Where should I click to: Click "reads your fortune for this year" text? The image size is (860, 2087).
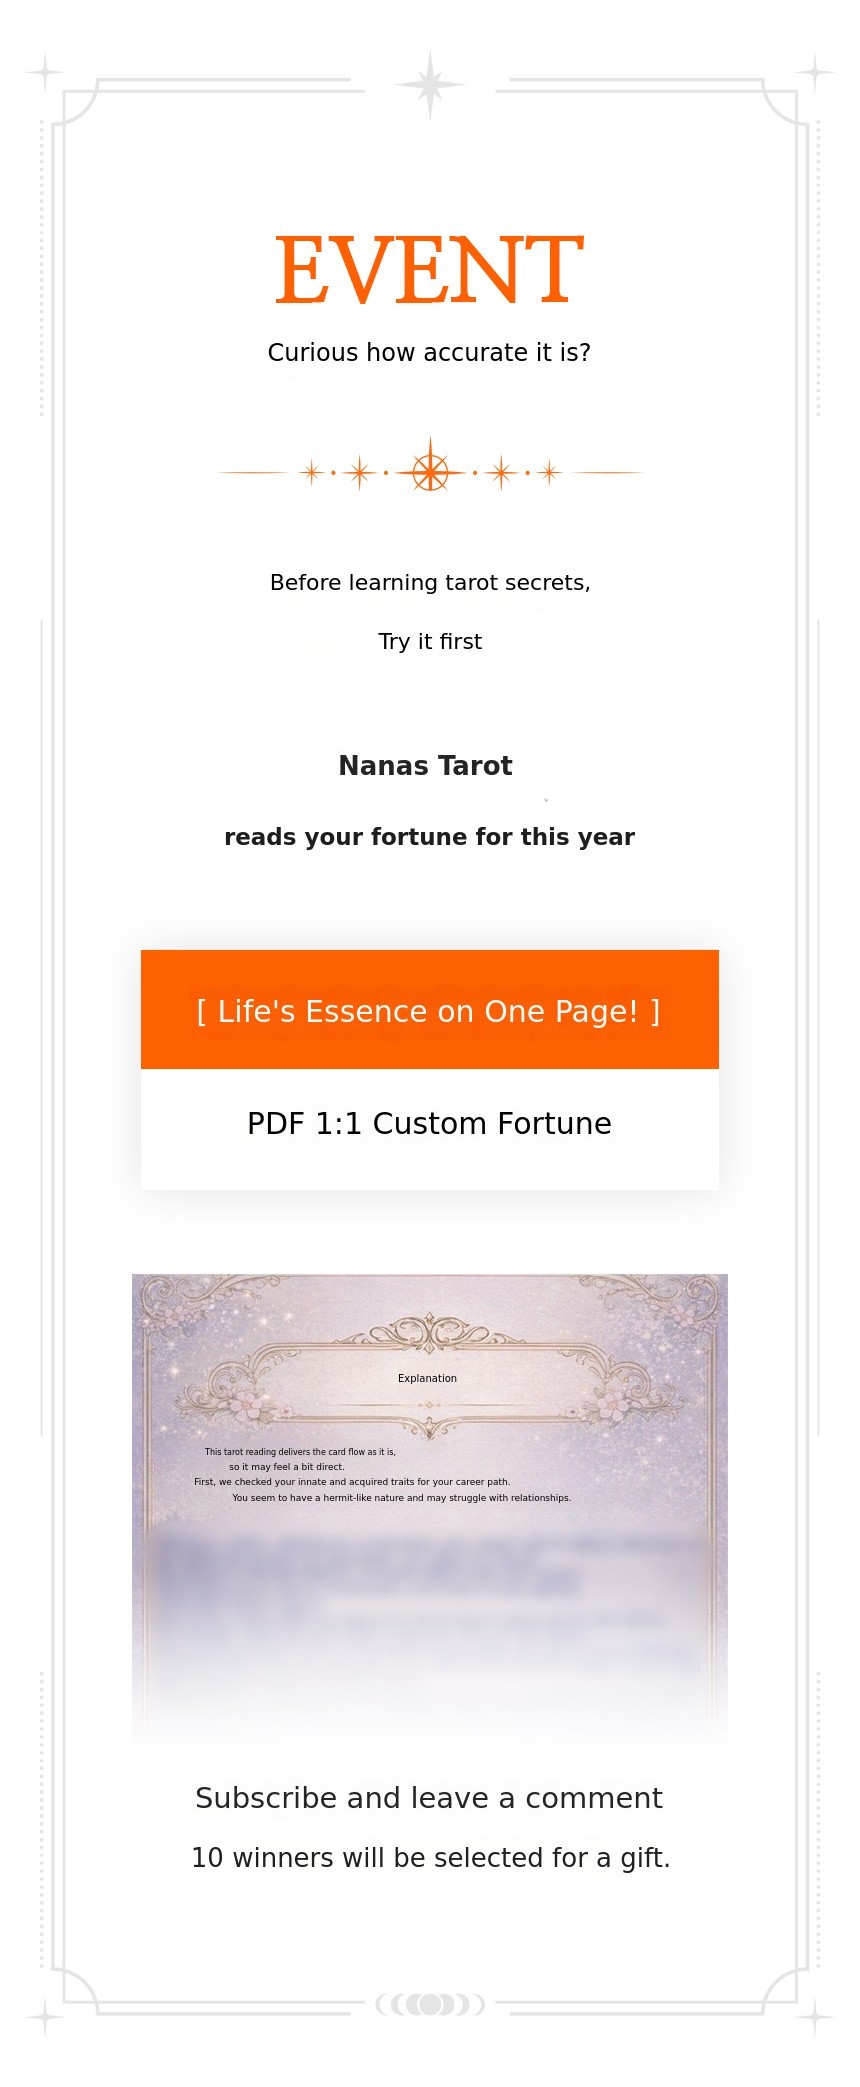(429, 837)
